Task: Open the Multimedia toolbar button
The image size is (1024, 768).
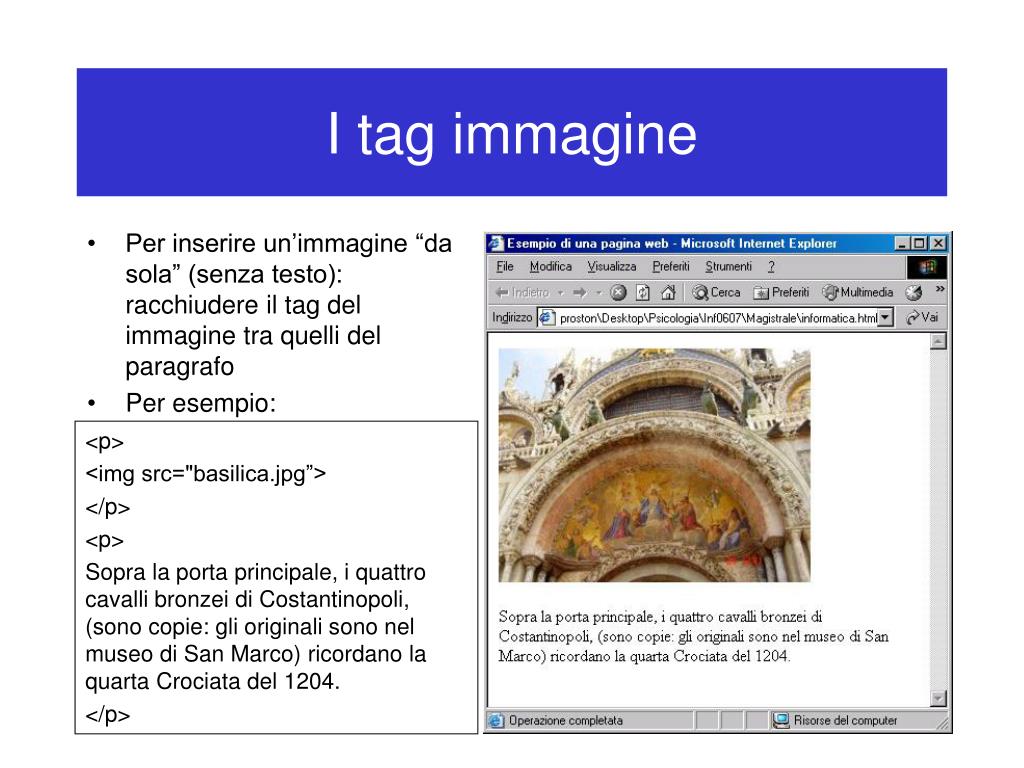Action: (857, 293)
